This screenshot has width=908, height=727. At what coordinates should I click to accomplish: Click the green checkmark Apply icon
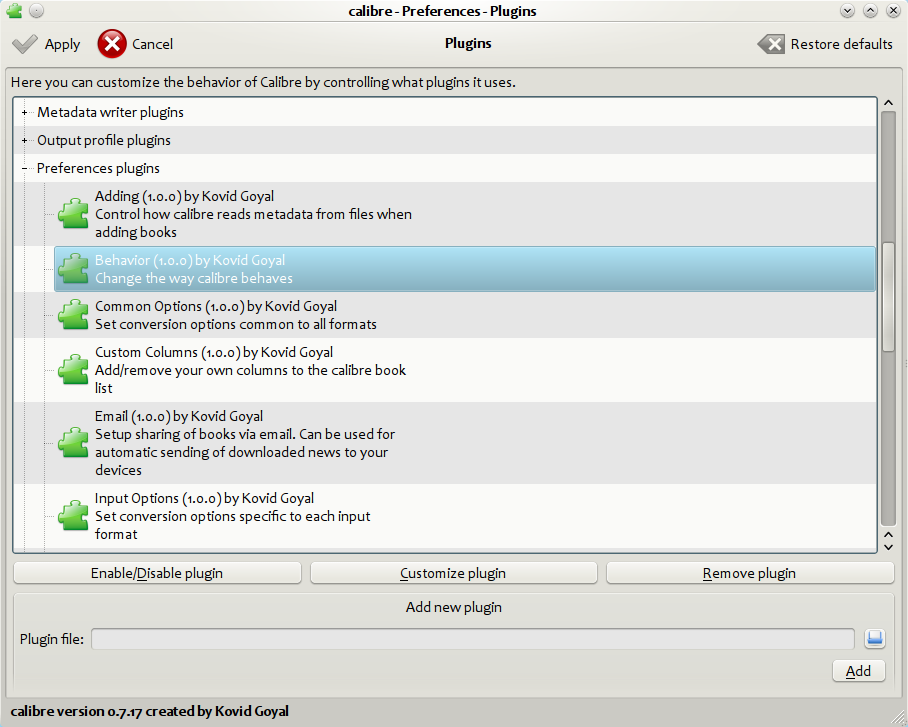(24, 44)
